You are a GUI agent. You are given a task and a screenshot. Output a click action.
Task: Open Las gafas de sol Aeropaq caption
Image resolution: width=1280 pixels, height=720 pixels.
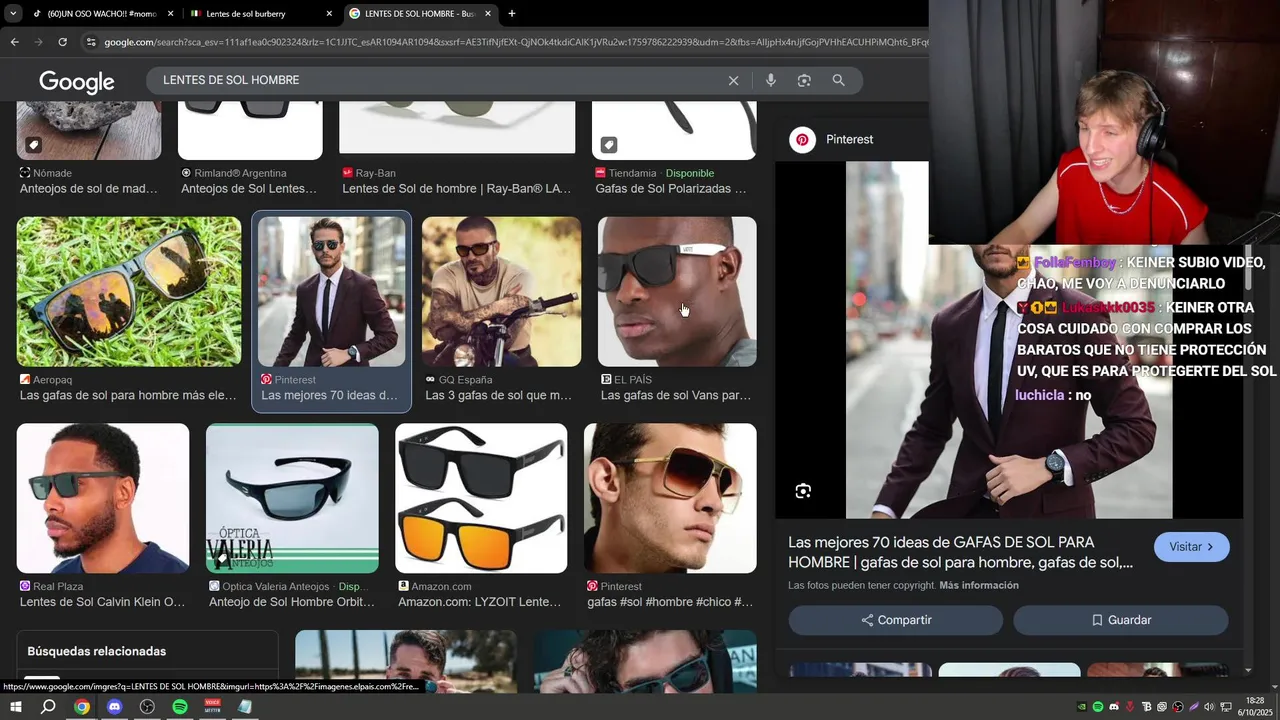tap(128, 395)
